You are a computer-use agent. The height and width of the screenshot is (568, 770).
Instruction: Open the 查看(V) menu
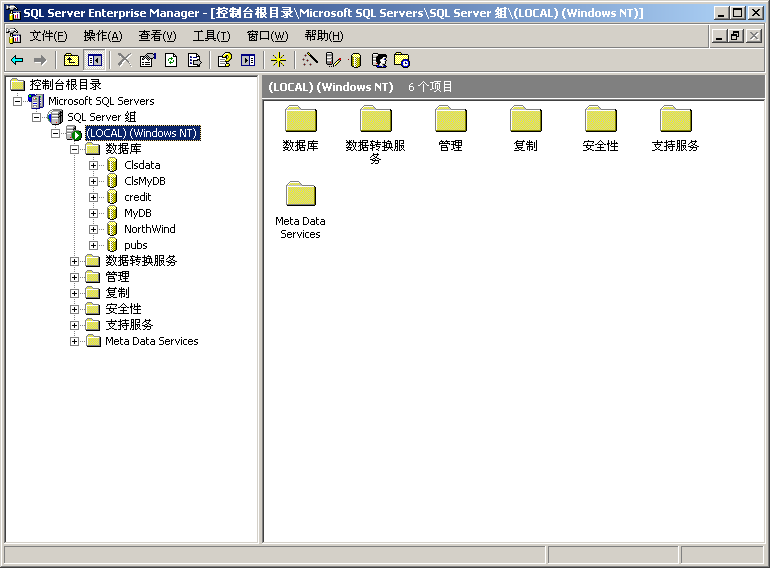tap(157, 36)
